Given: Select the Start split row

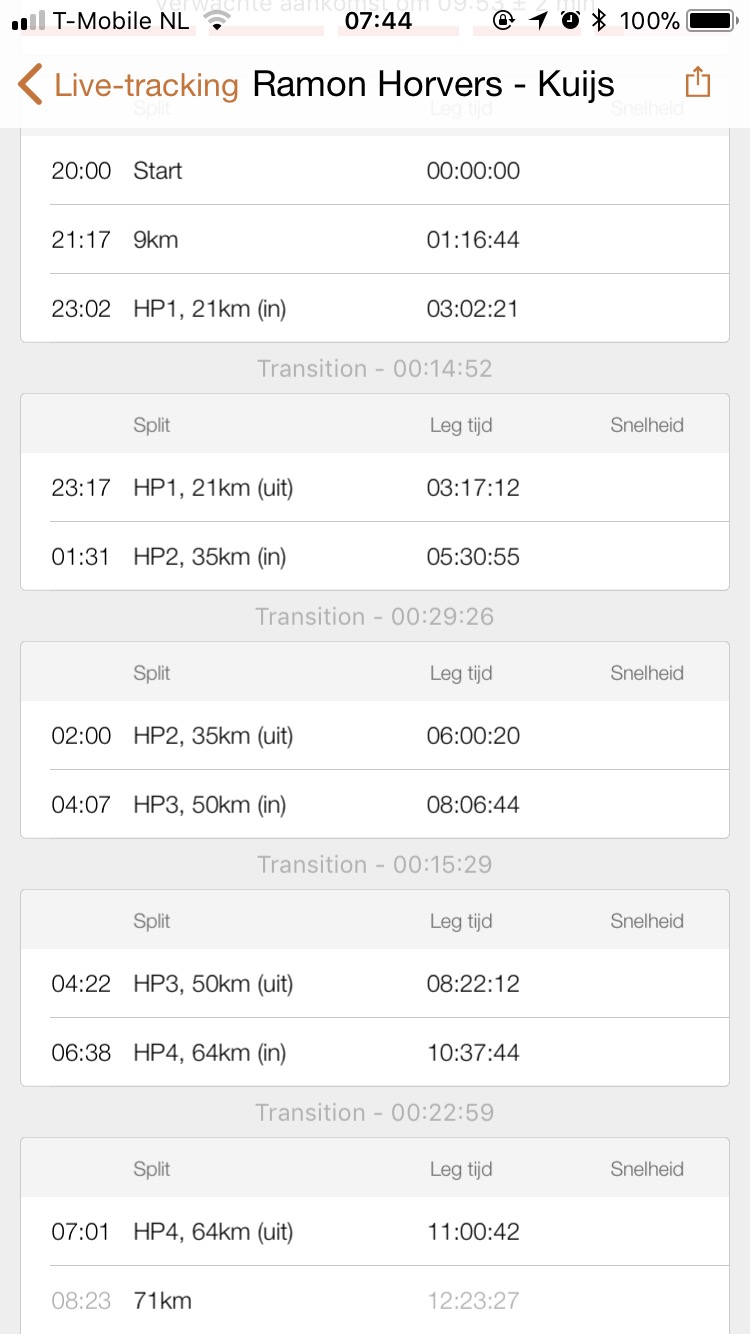Looking at the screenshot, I should point(374,171).
